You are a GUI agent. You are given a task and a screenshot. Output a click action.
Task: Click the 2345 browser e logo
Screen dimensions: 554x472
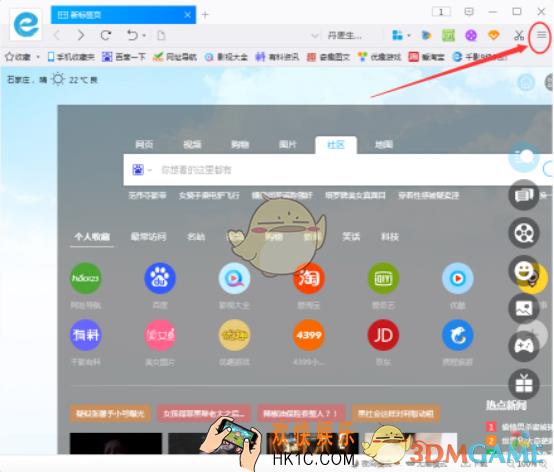click(x=26, y=24)
